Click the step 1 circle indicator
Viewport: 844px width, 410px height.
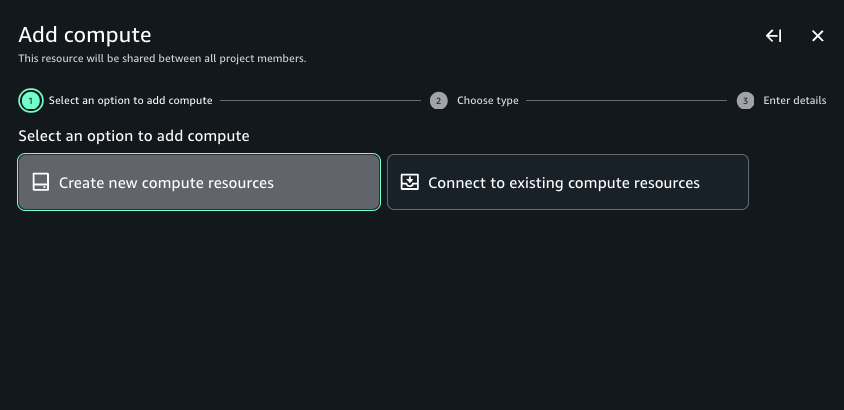pos(31,101)
